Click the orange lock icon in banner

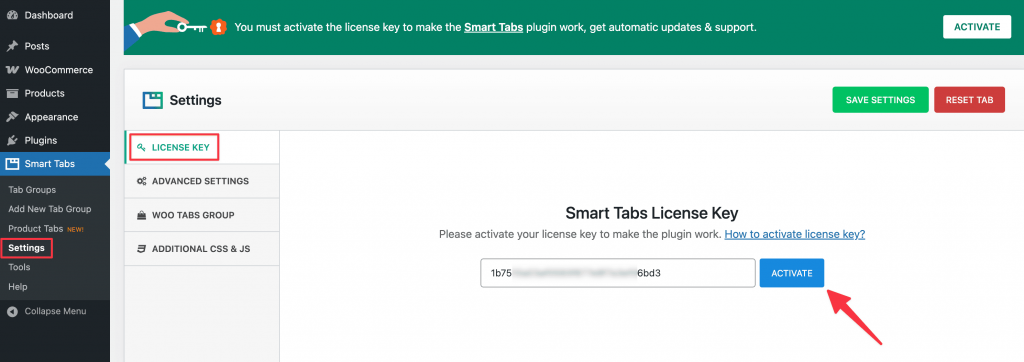[x=218, y=27]
